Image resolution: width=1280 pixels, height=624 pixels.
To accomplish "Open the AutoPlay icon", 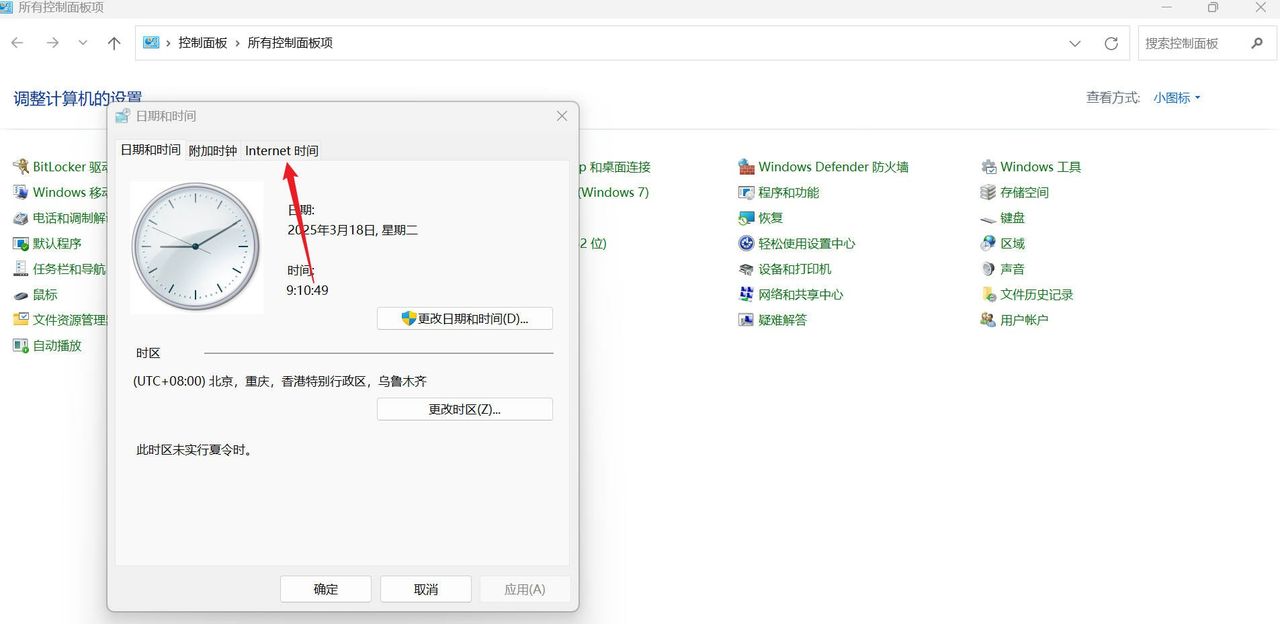I will [x=20, y=346].
